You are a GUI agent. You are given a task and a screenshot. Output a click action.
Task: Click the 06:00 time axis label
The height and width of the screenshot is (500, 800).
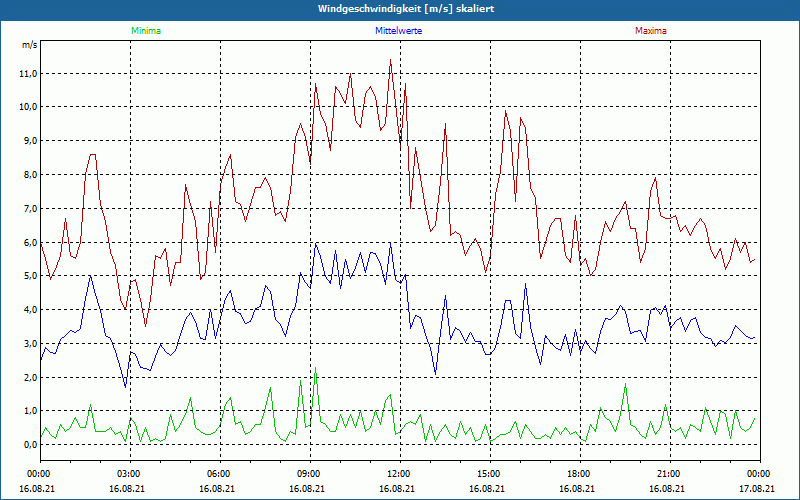220,474
